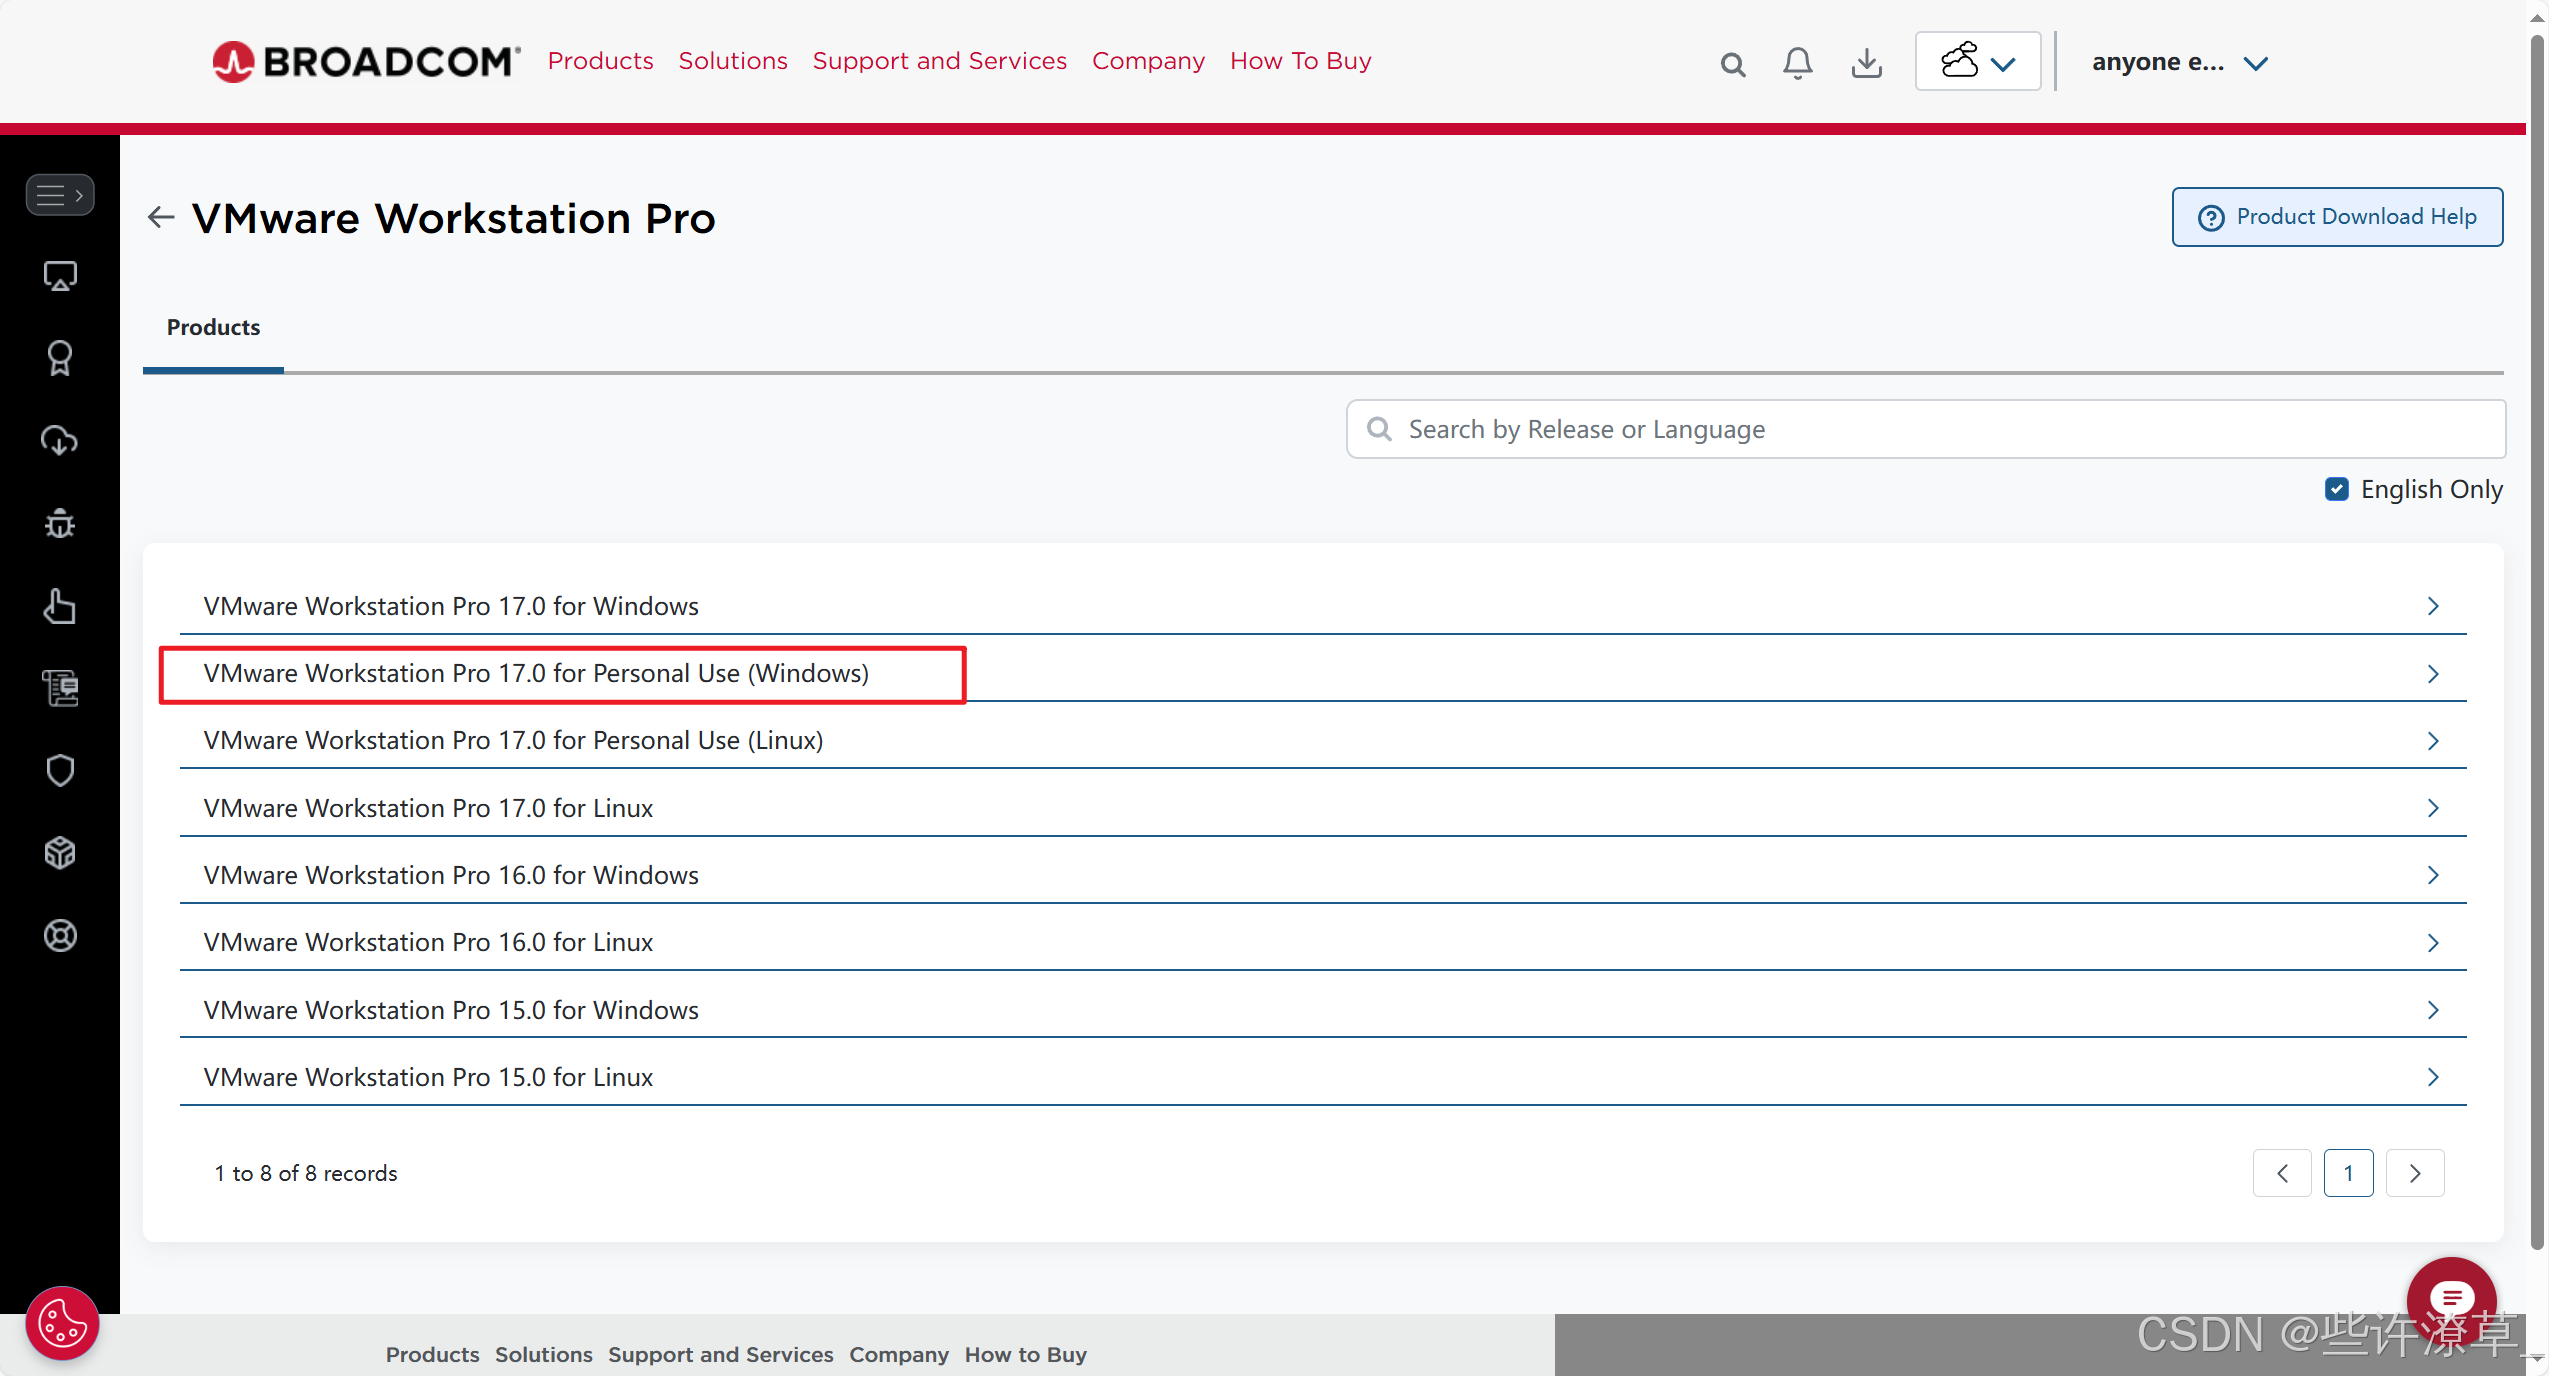The image size is (2549, 1376).
Task: Click the search magnifier icon in header
Action: tap(1732, 64)
